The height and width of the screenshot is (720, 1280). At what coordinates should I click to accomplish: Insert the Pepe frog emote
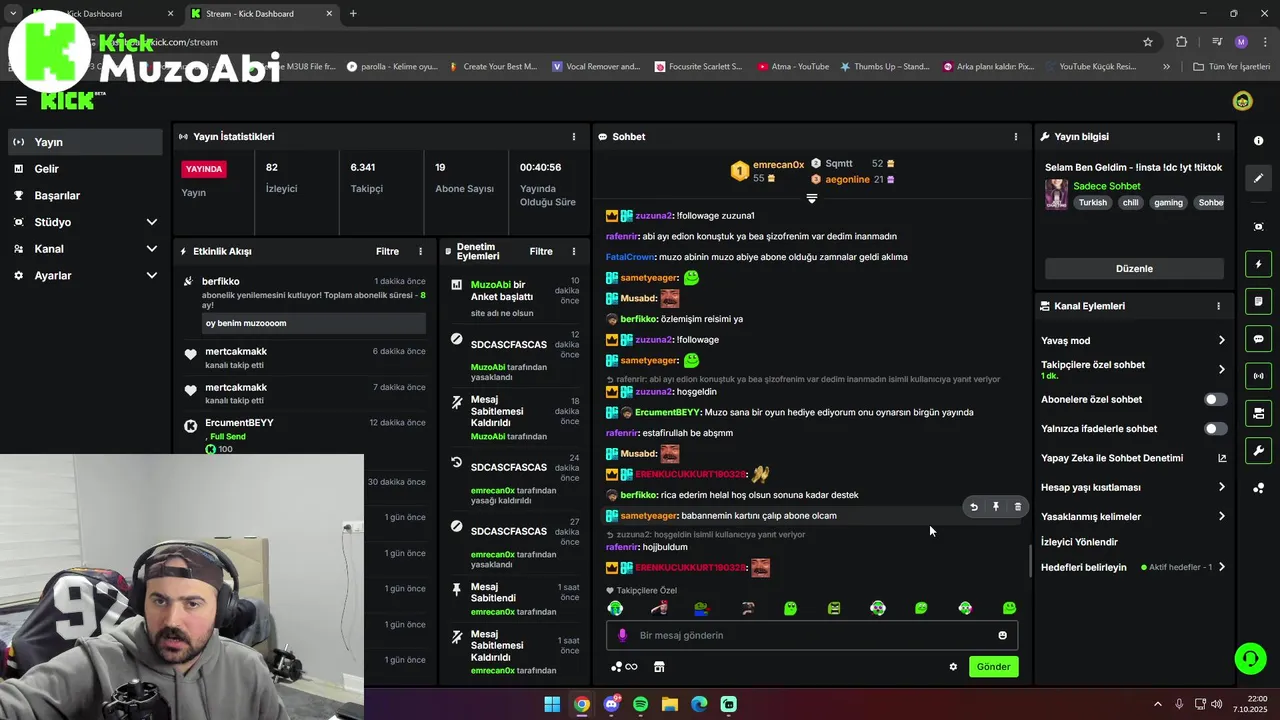(x=701, y=608)
